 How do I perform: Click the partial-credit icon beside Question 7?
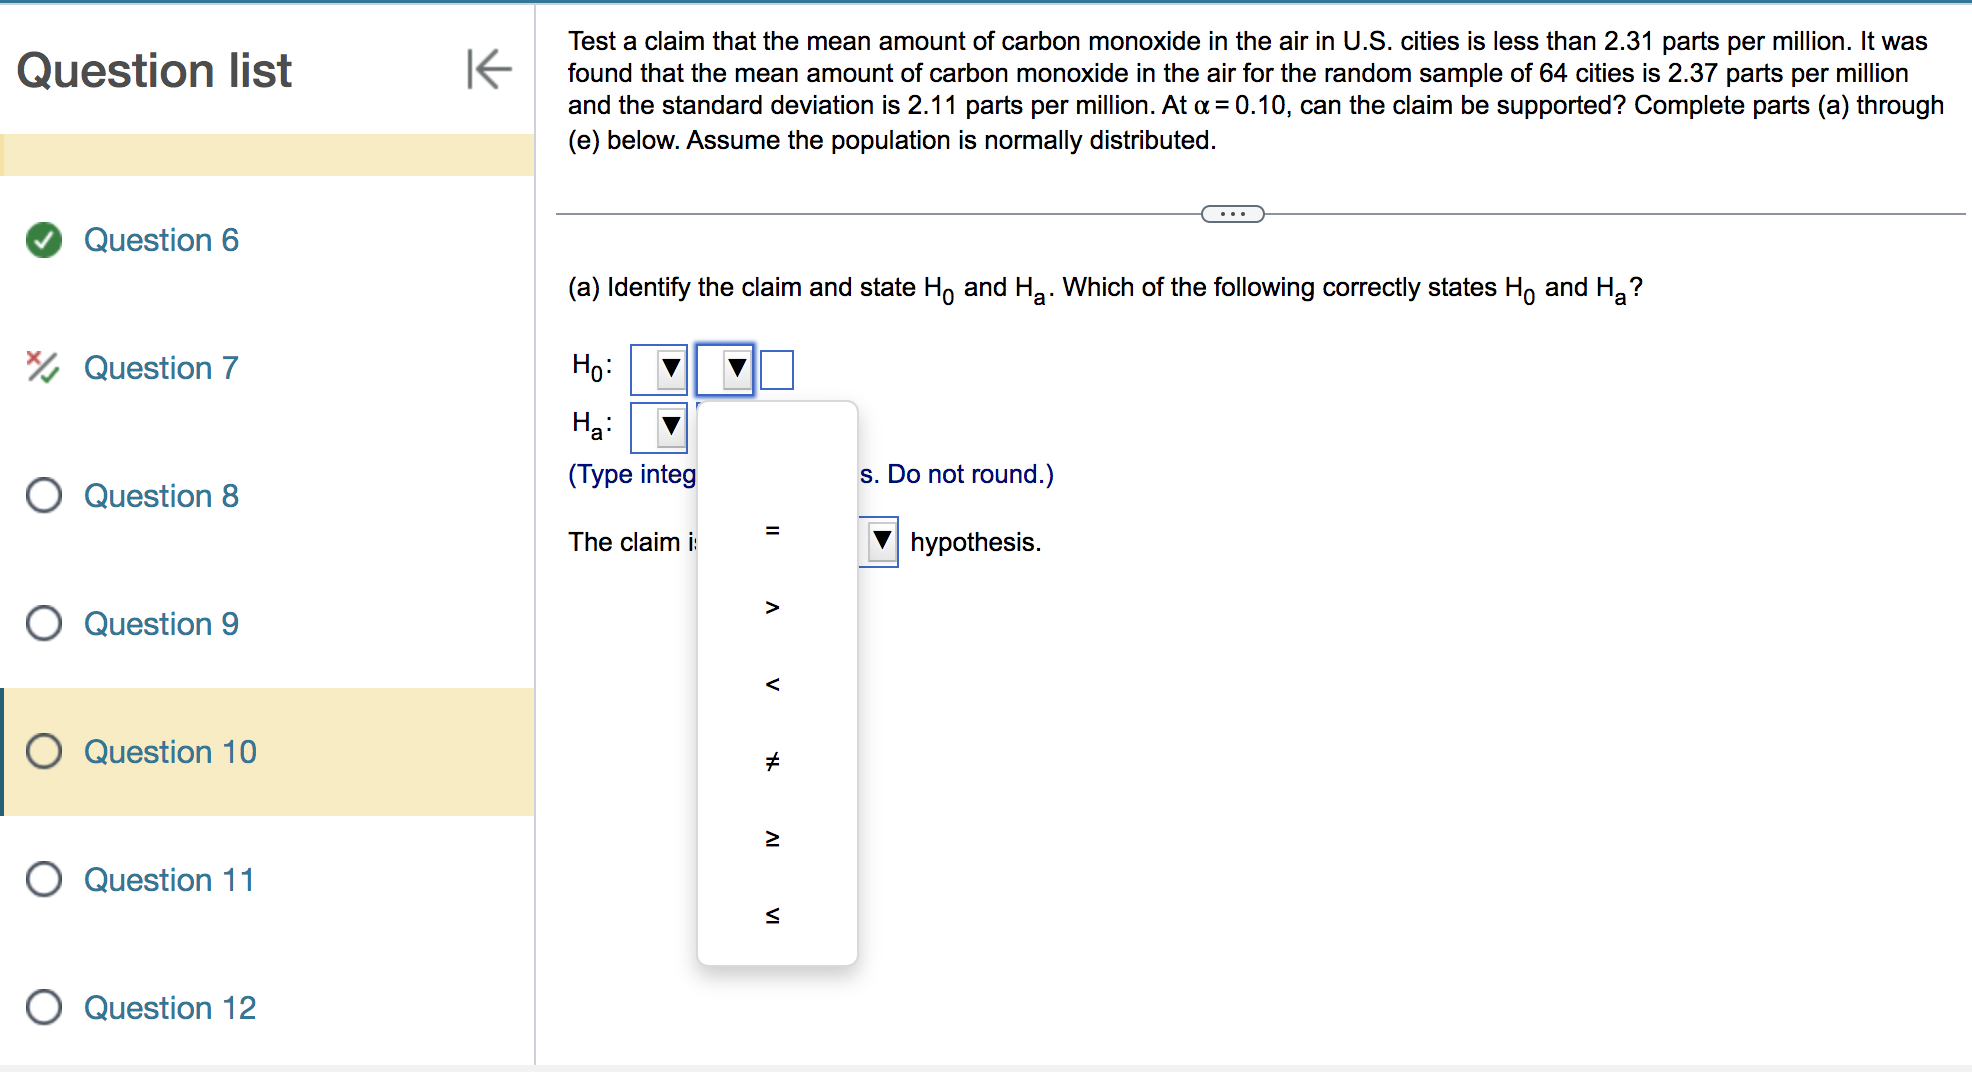pyautogui.click(x=42, y=368)
